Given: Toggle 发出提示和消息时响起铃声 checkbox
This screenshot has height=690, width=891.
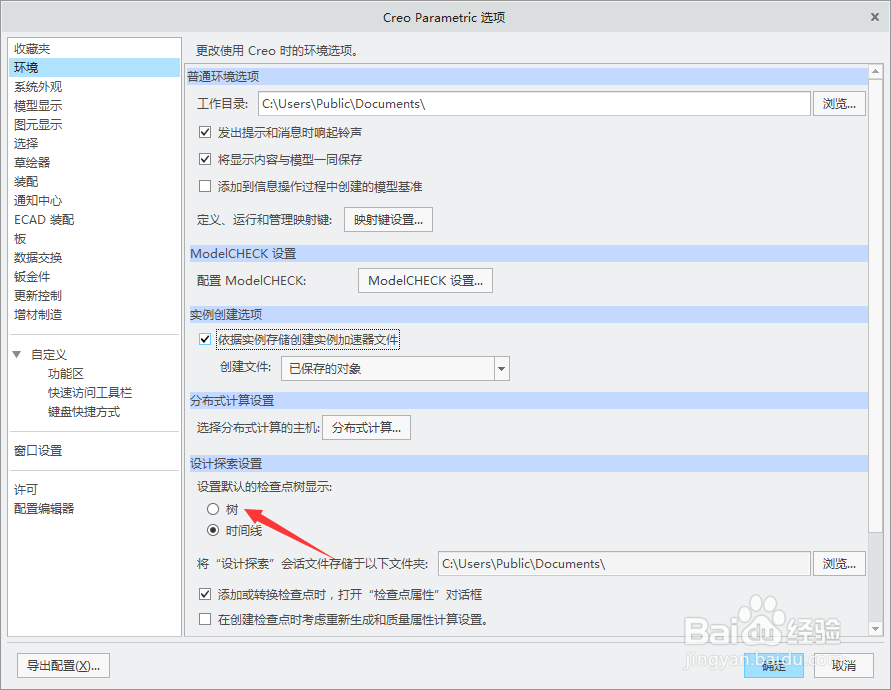Looking at the screenshot, I should [x=205, y=132].
